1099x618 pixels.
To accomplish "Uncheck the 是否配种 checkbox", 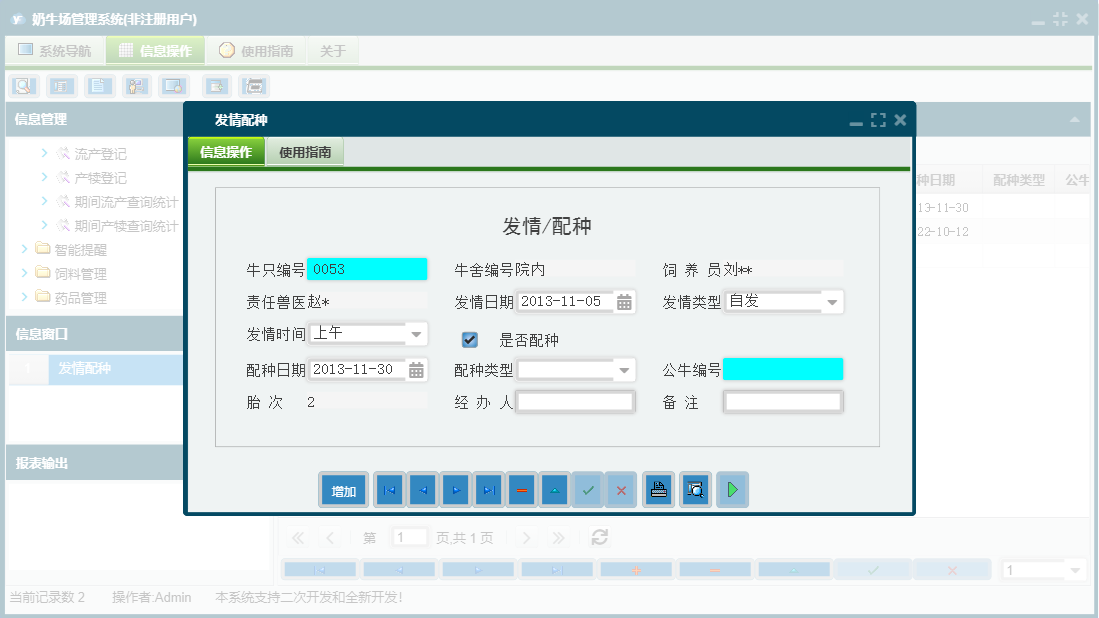I will pos(469,339).
